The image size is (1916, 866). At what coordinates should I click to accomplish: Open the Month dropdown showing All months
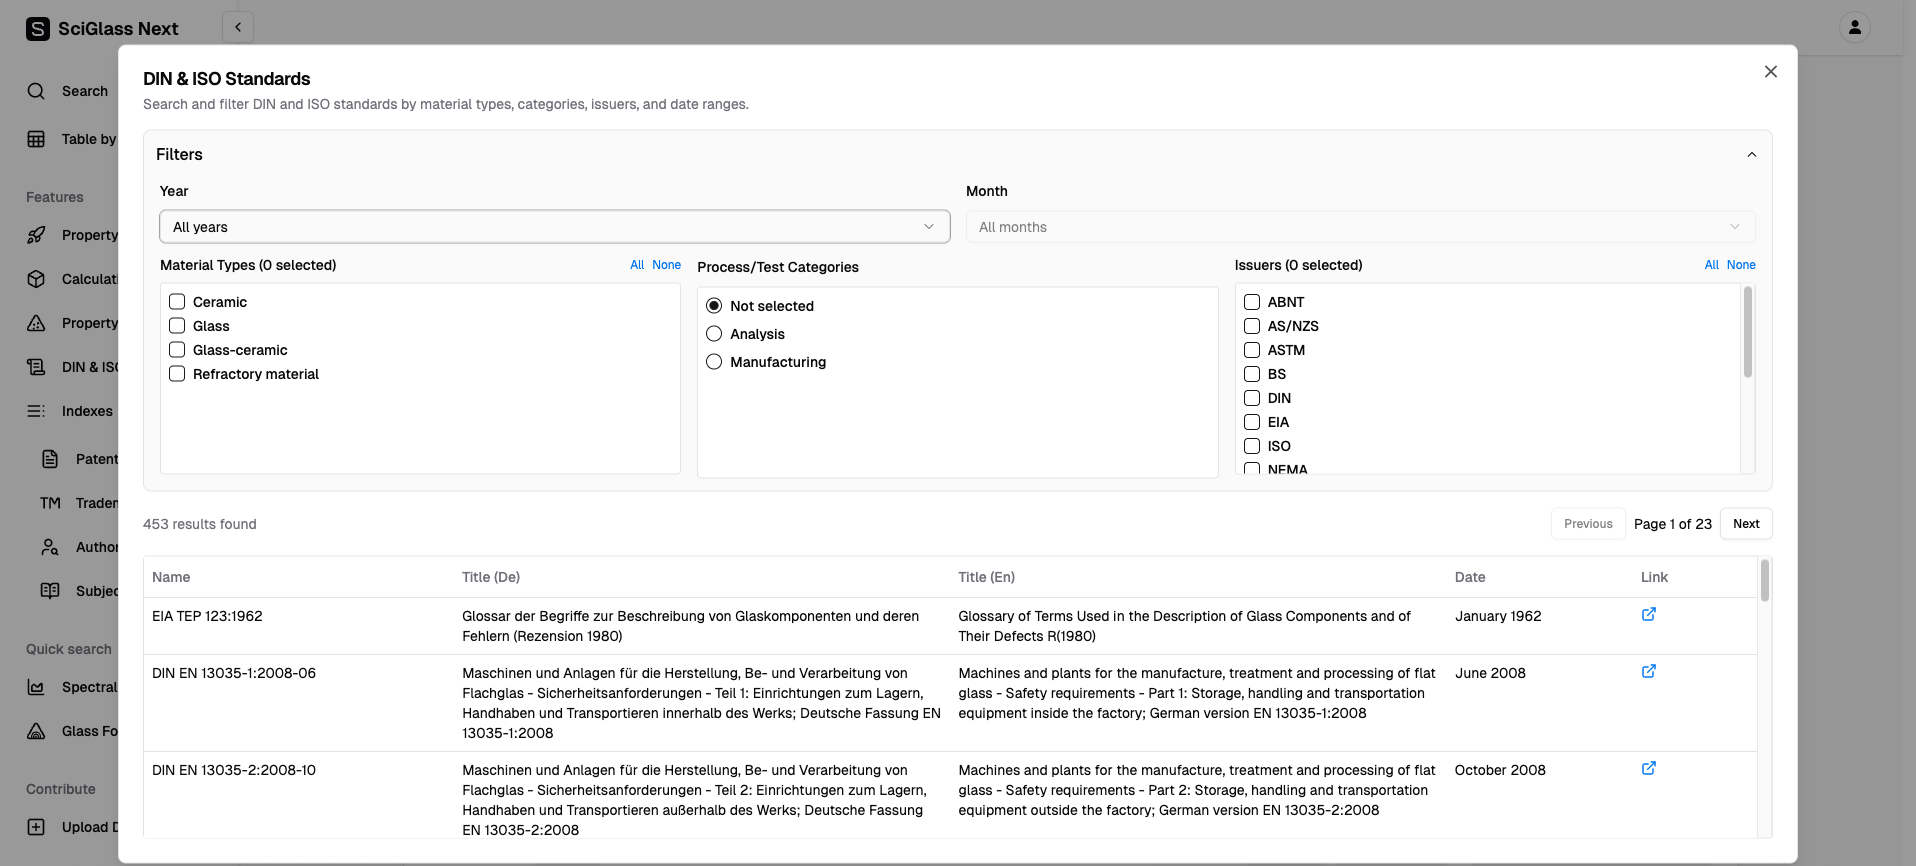1359,227
